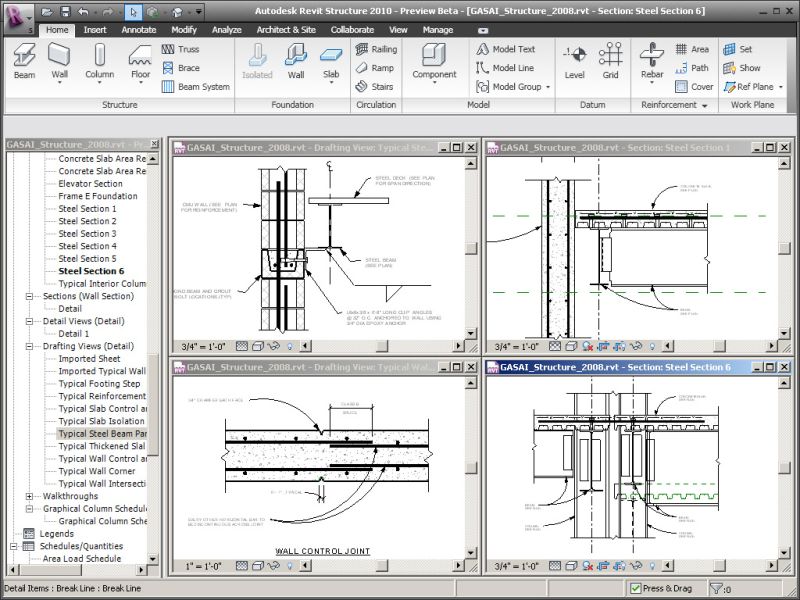Screen dimensions: 800x600
Task: Click the project browser scroll-down arrow
Action: [x=153, y=559]
